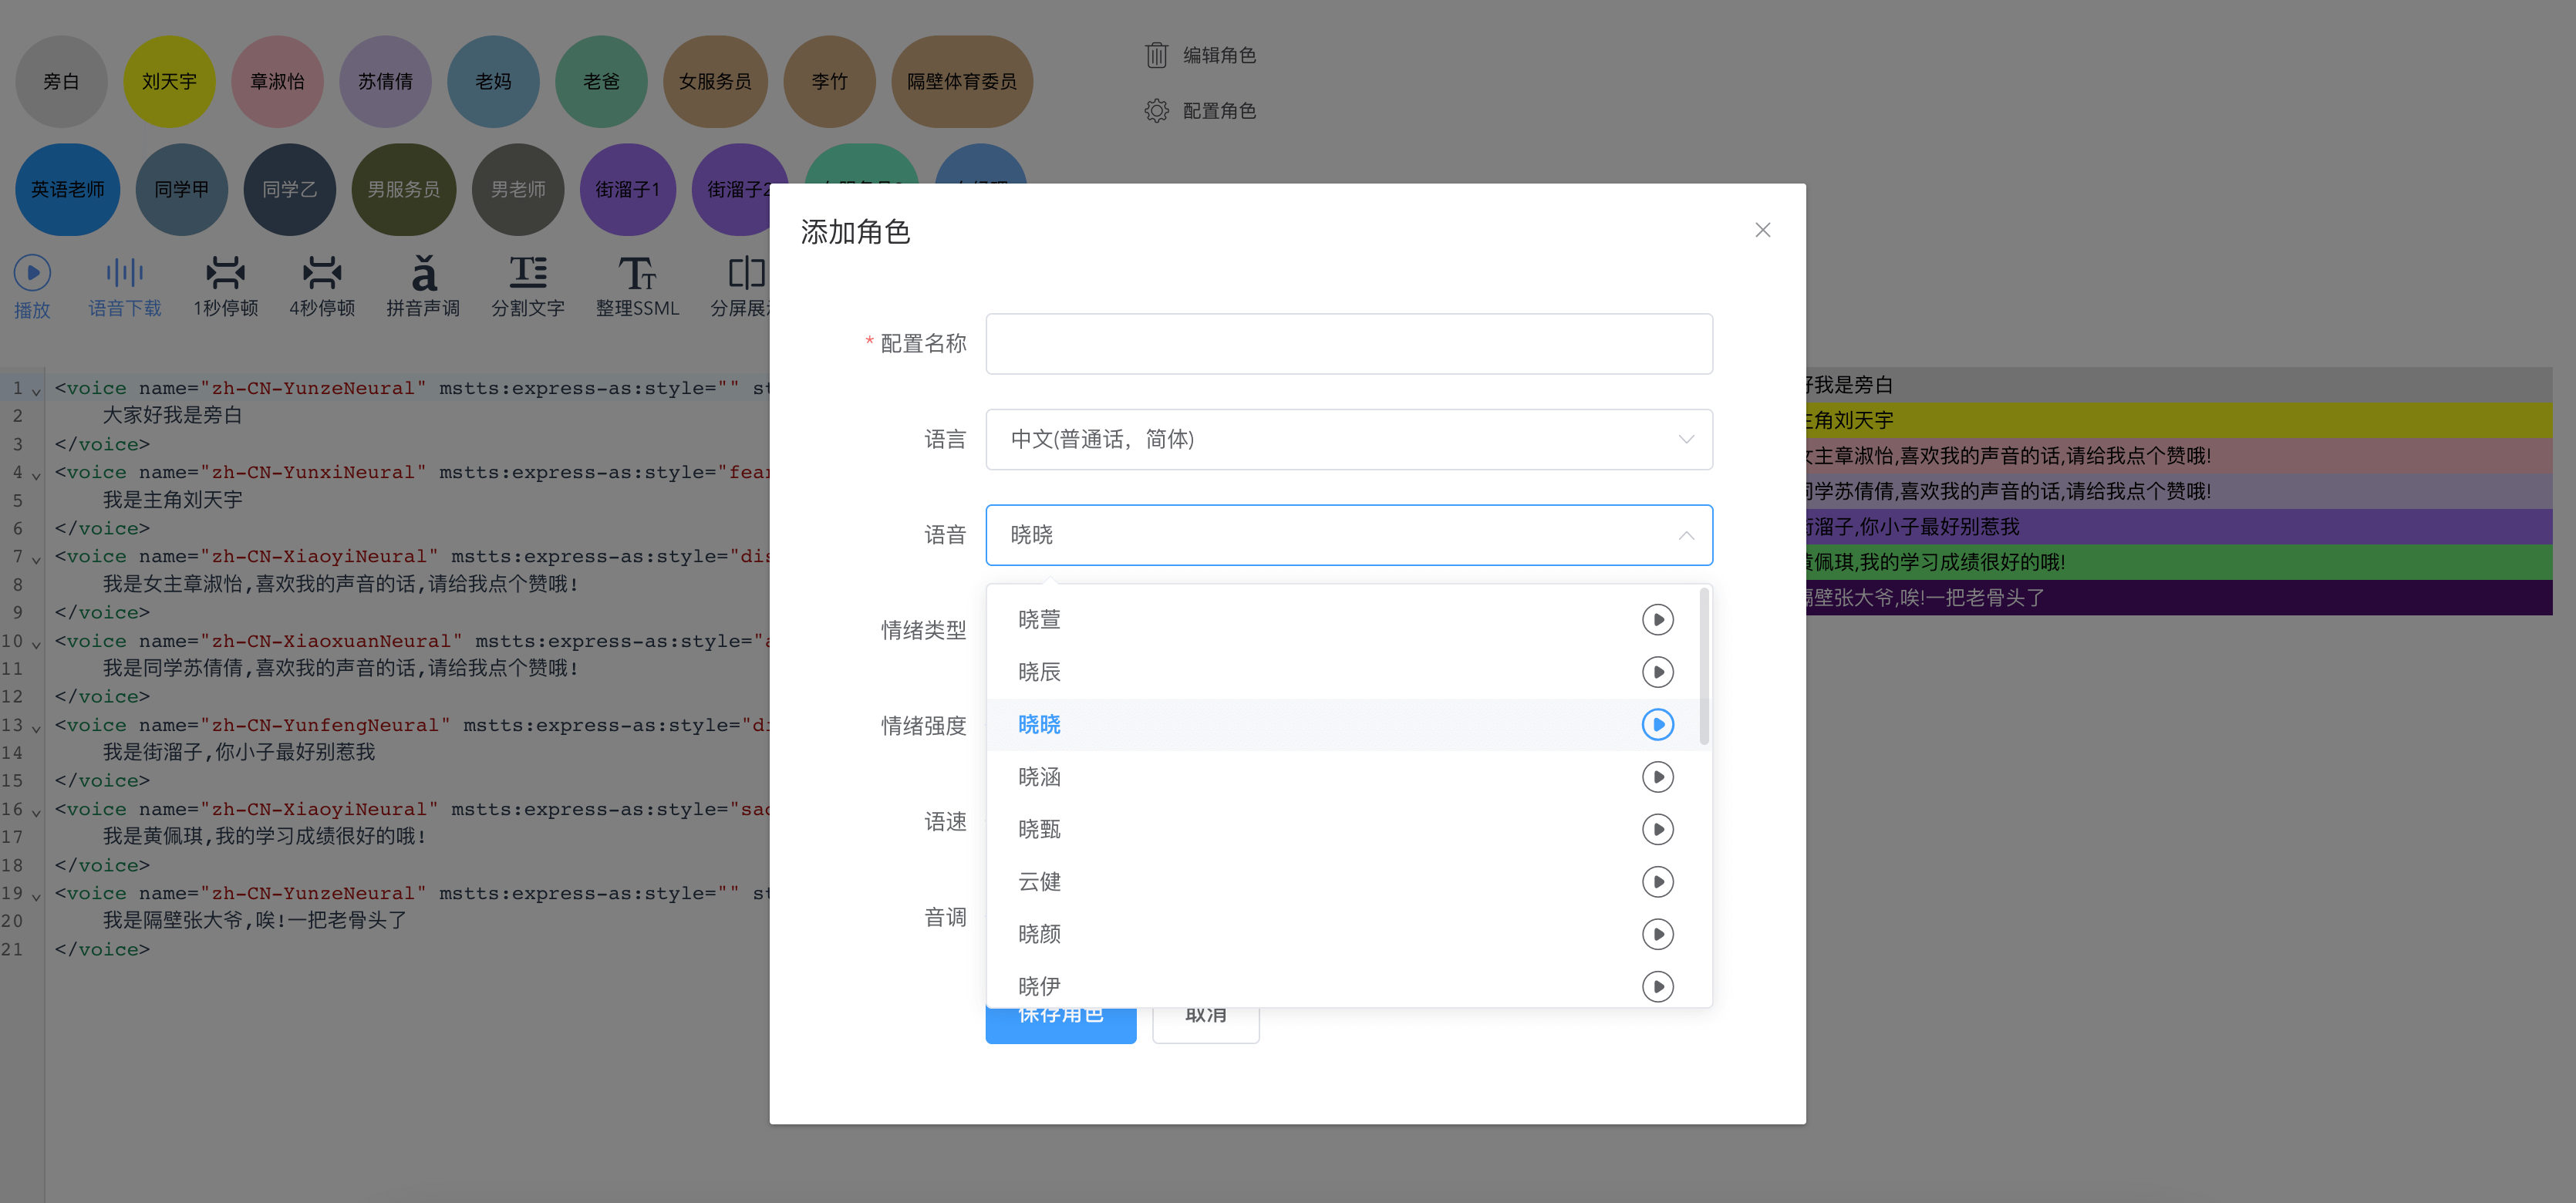Collapse line 1 voice block in editor

[37, 391]
